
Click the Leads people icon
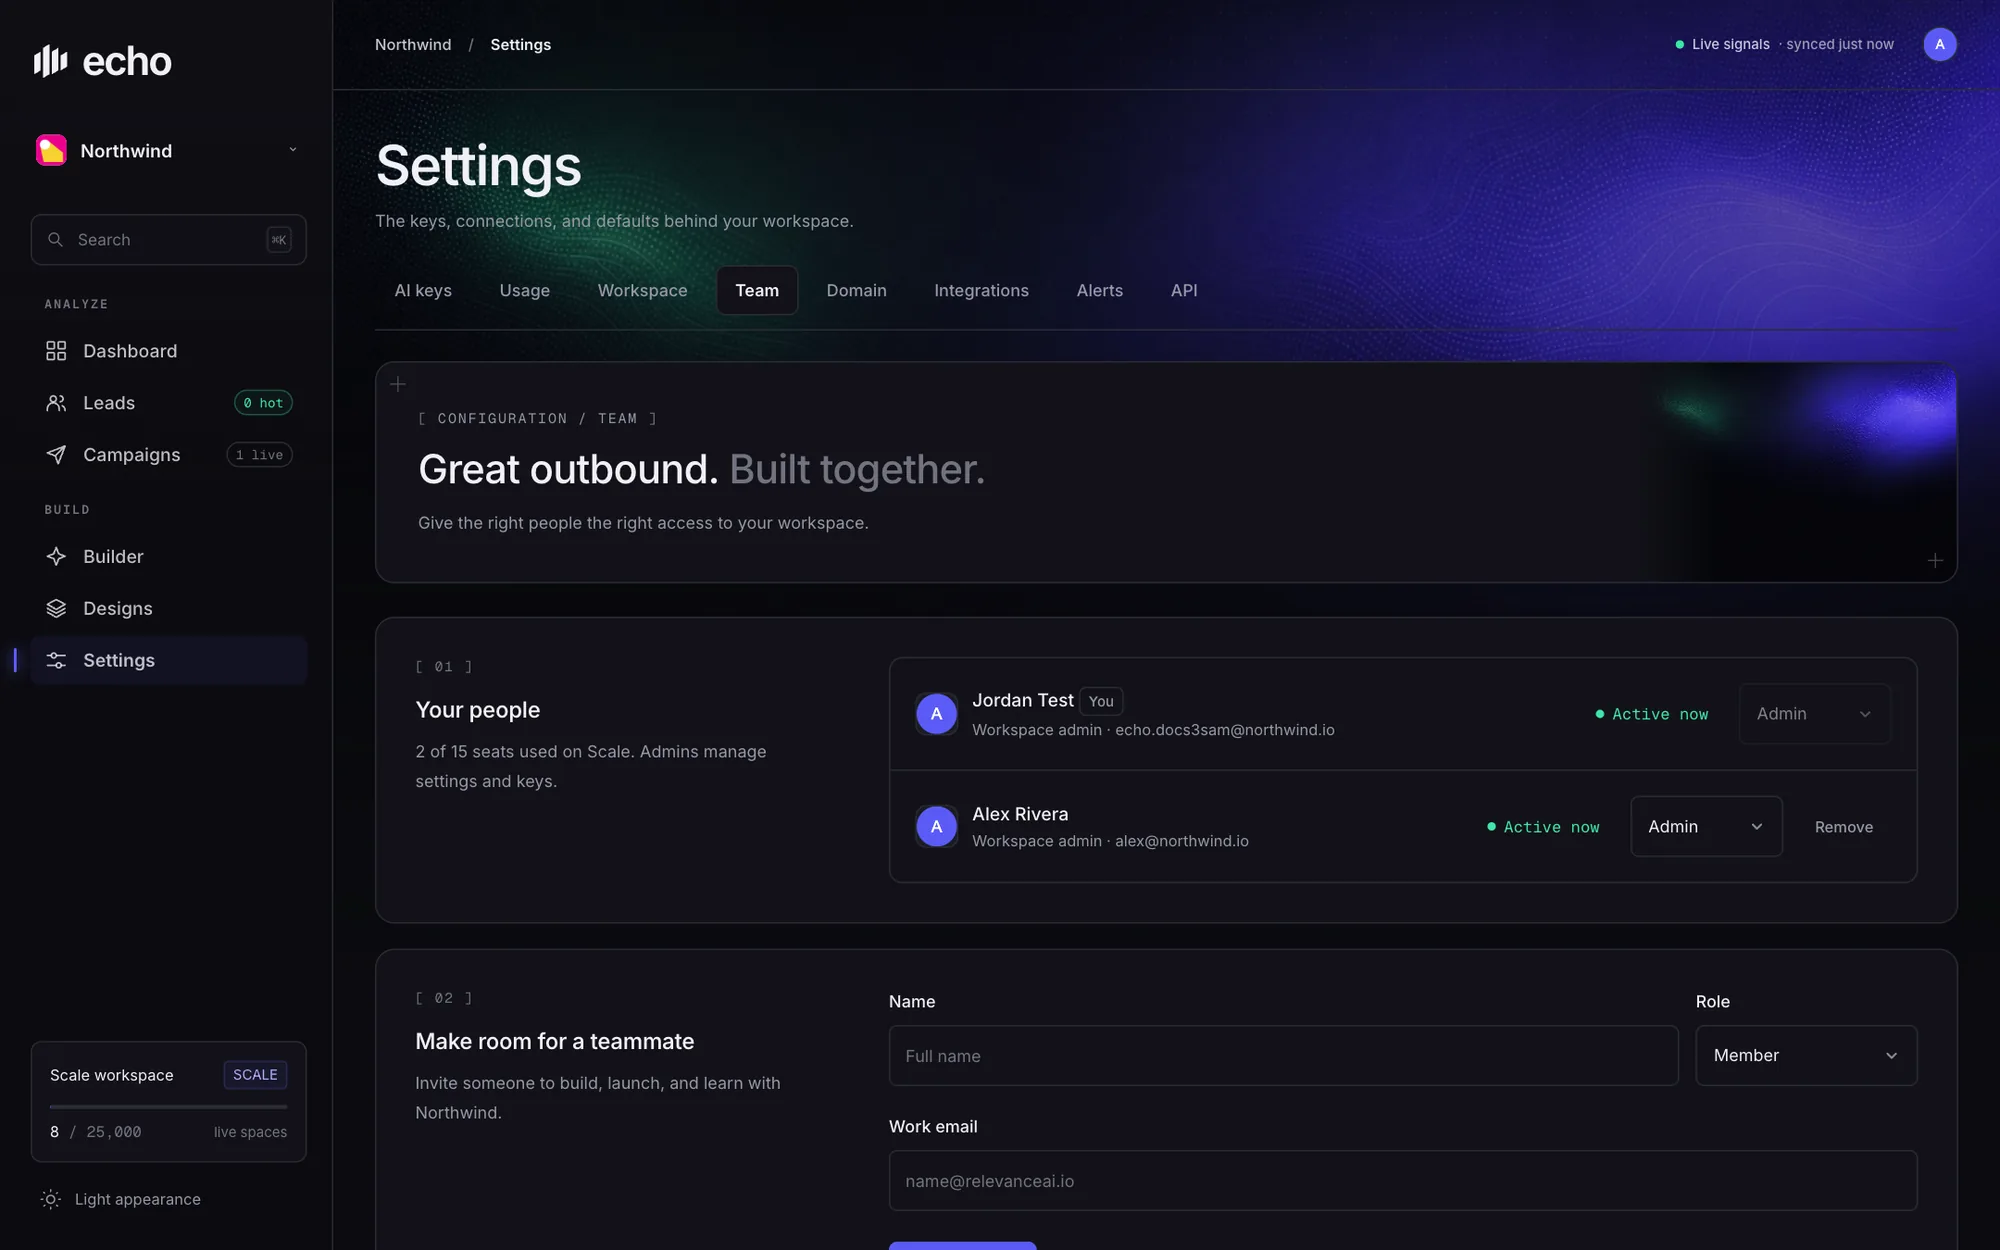[x=56, y=403]
